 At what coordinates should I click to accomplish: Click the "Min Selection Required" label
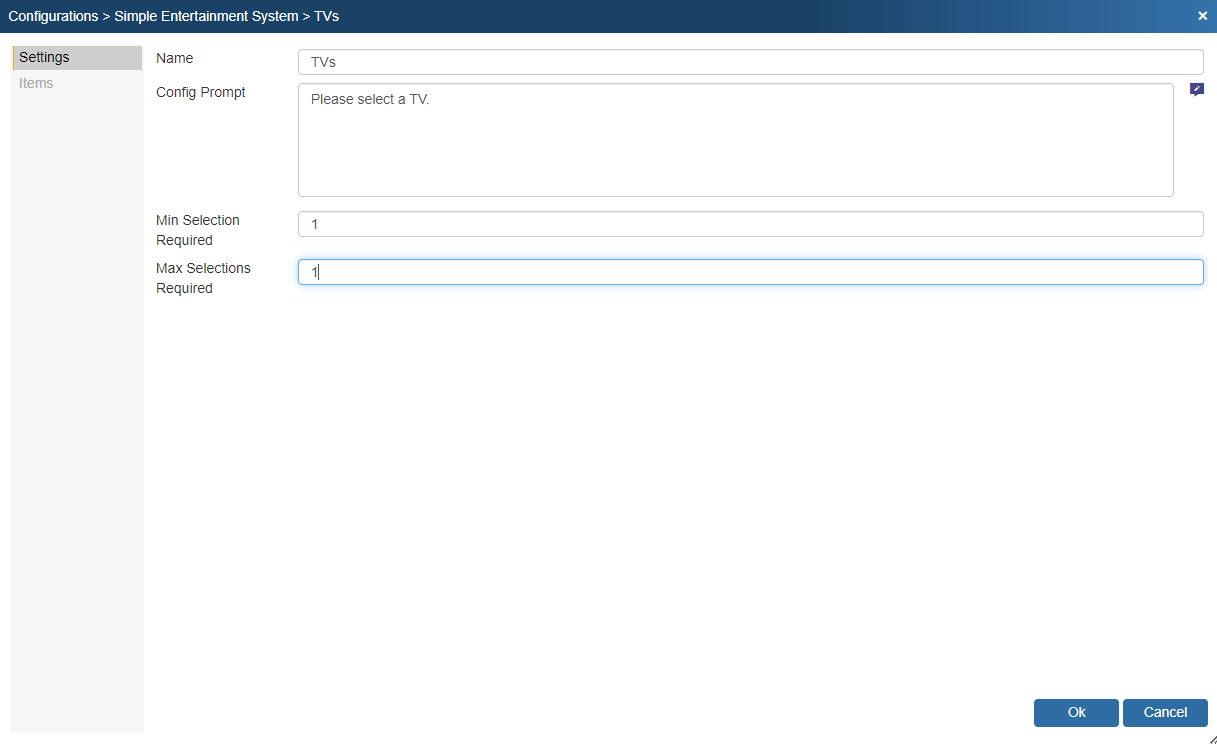(x=198, y=230)
